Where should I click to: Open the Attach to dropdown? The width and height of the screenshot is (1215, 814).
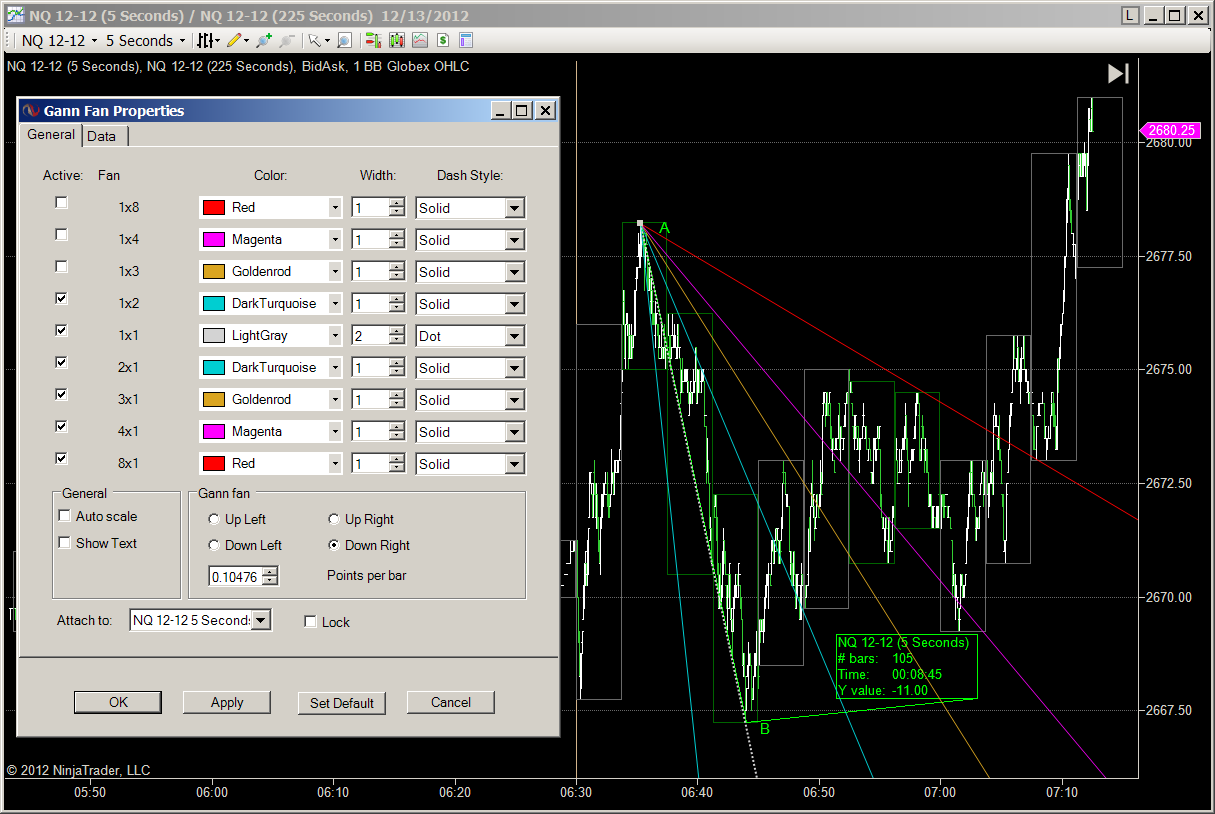coord(260,620)
